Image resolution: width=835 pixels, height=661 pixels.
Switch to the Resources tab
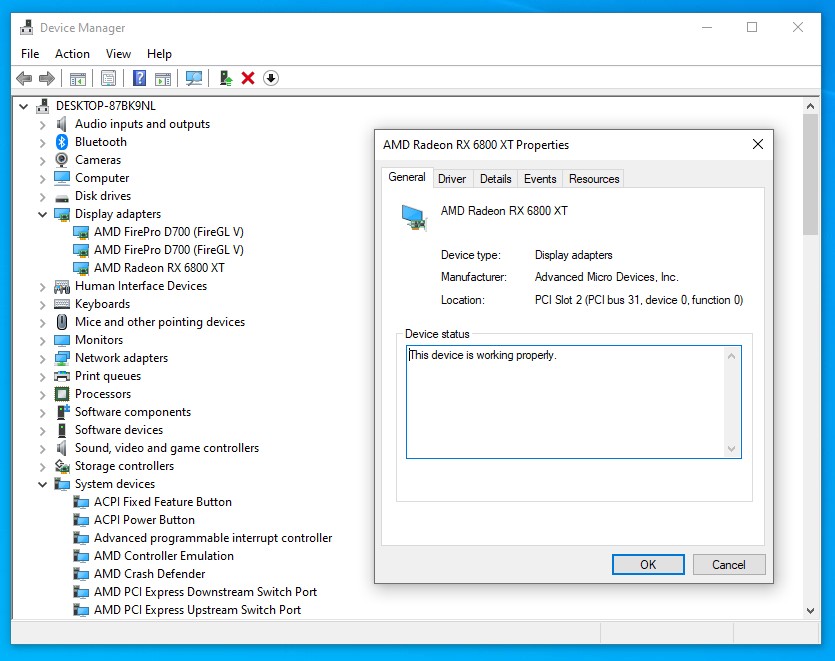click(594, 179)
